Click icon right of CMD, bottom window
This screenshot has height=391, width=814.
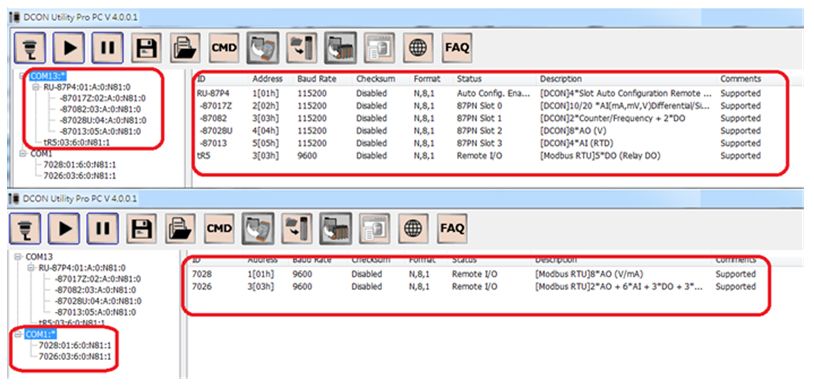coord(258,228)
